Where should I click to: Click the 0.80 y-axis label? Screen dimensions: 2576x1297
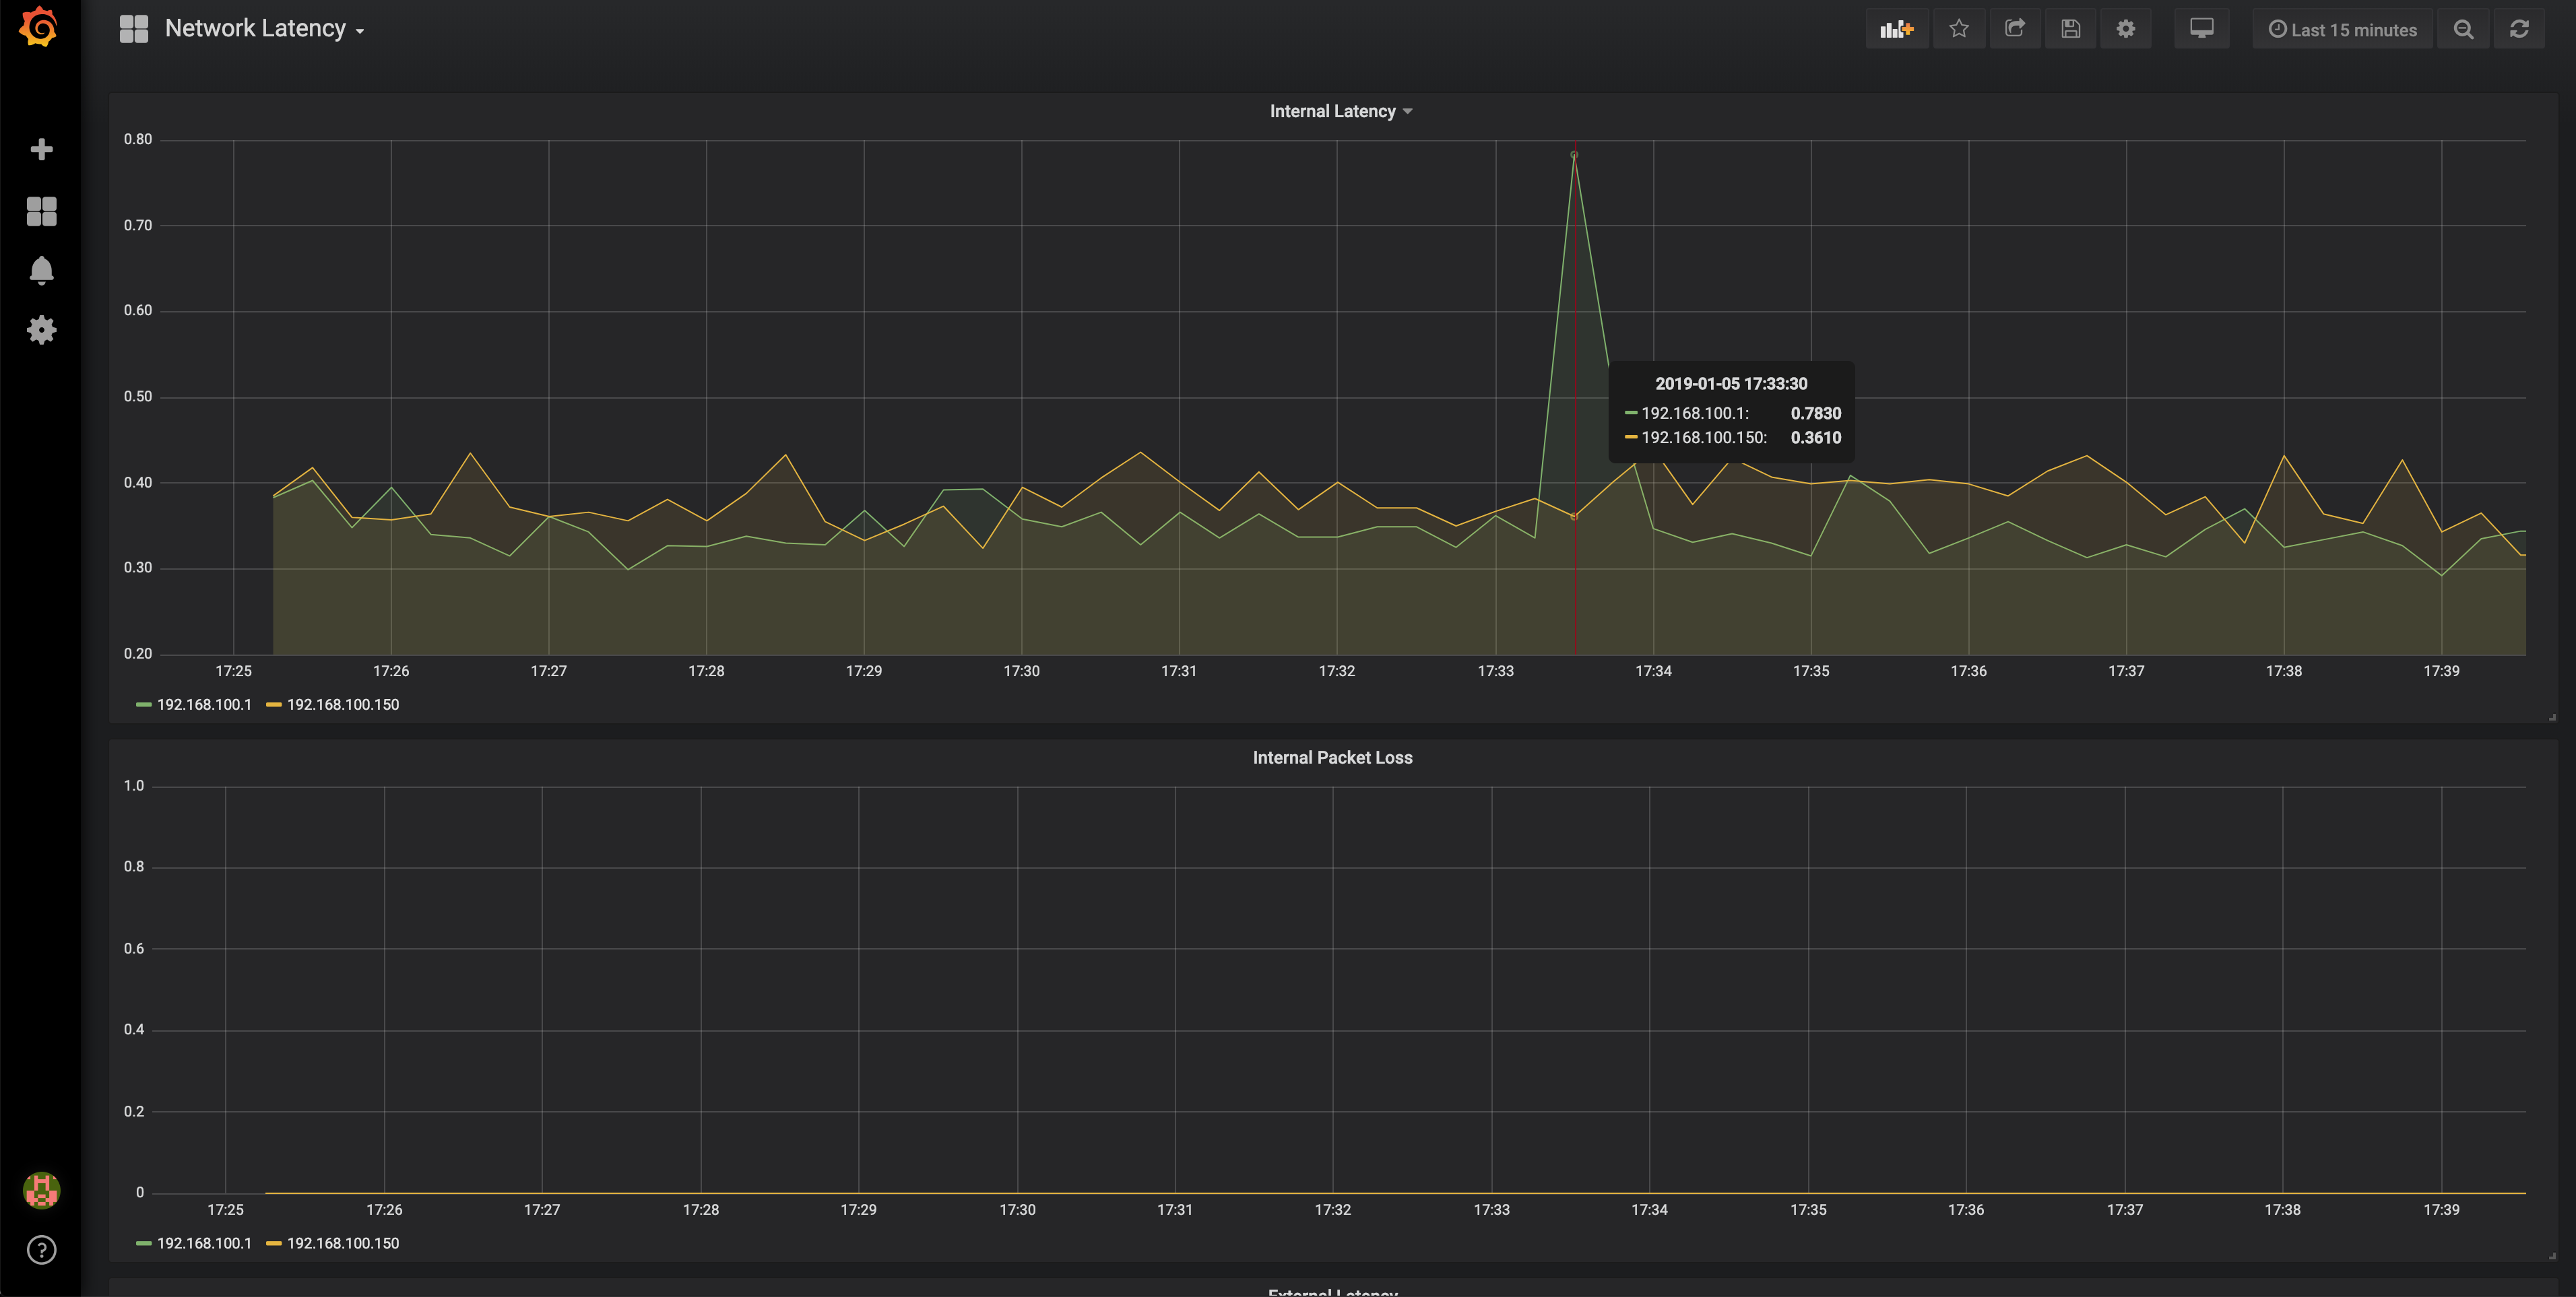138,139
